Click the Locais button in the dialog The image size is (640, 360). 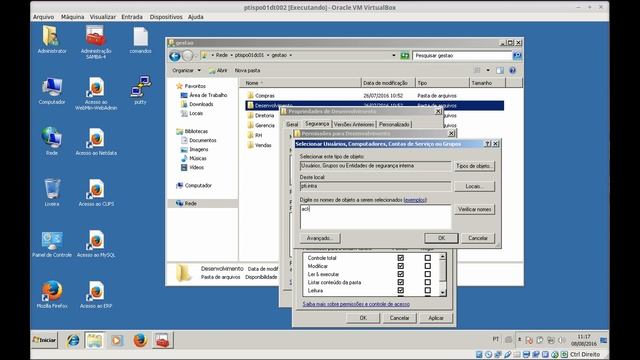474,186
